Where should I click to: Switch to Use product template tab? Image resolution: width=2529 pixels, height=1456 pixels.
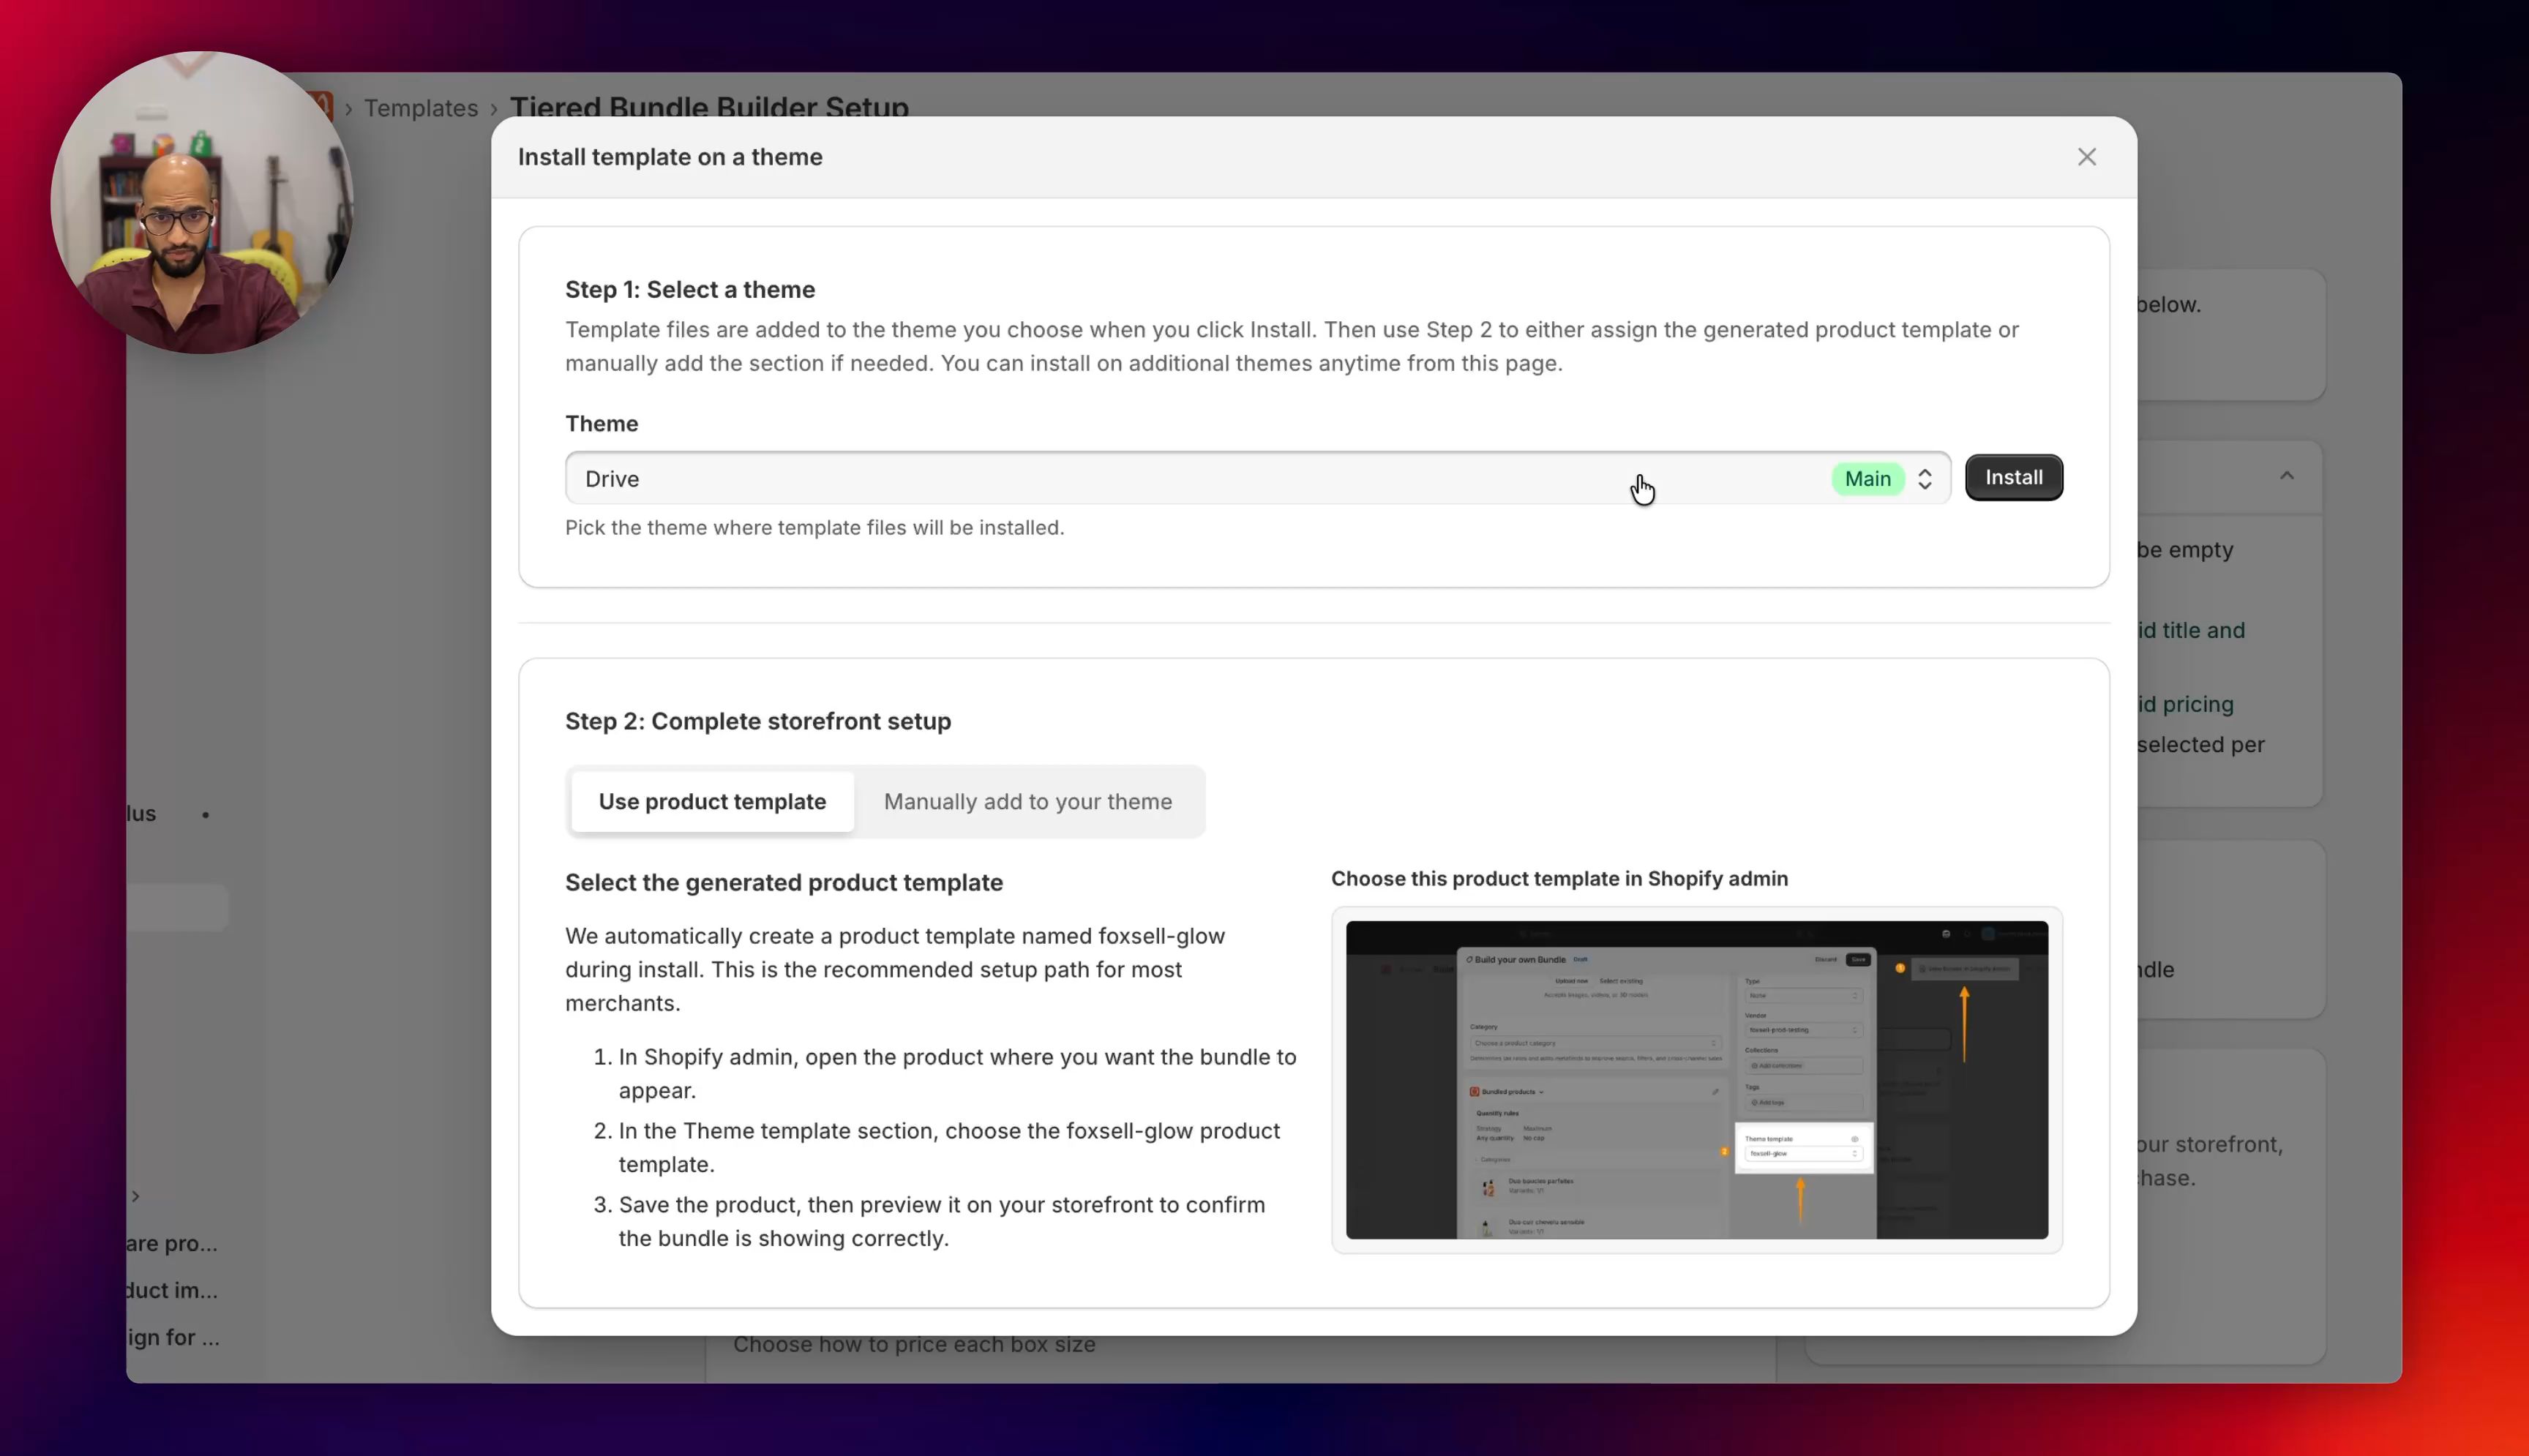(x=712, y=802)
